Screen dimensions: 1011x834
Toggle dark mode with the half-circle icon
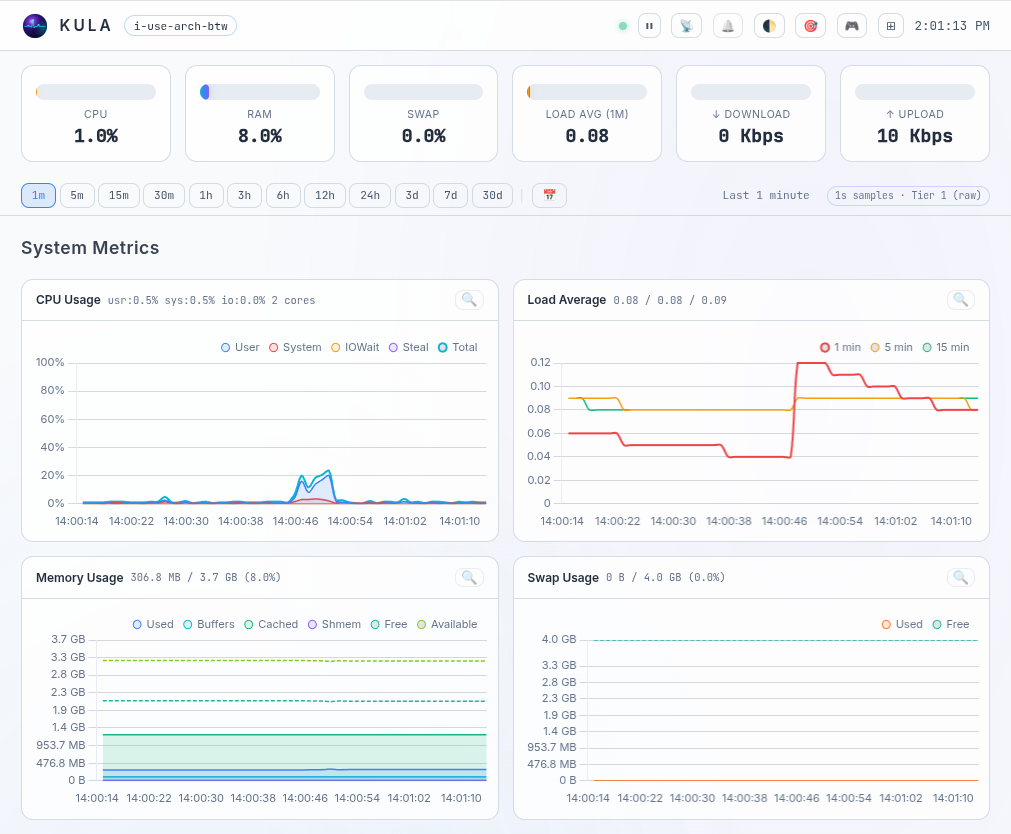(x=769, y=25)
